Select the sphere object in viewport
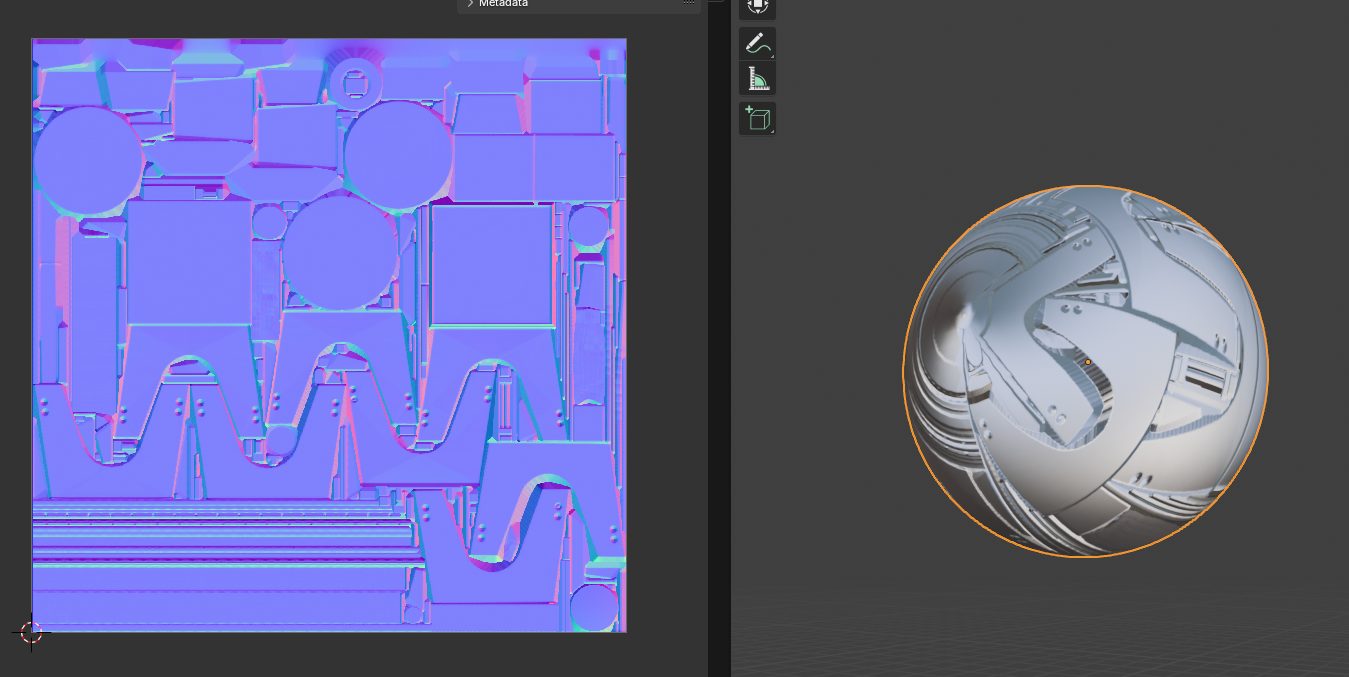The height and width of the screenshot is (677, 1349). pyautogui.click(x=1085, y=370)
